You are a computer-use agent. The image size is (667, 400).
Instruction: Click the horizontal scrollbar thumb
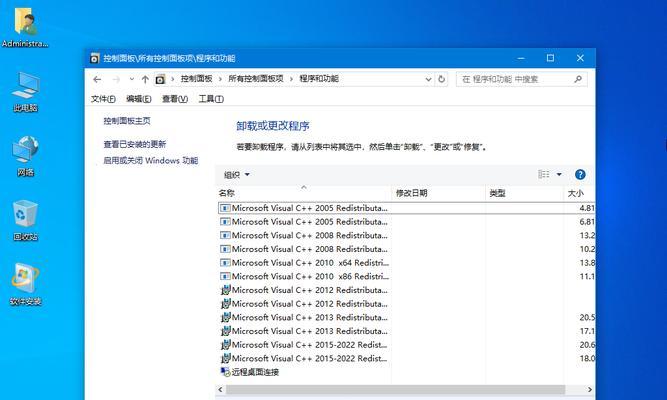click(x=396, y=389)
